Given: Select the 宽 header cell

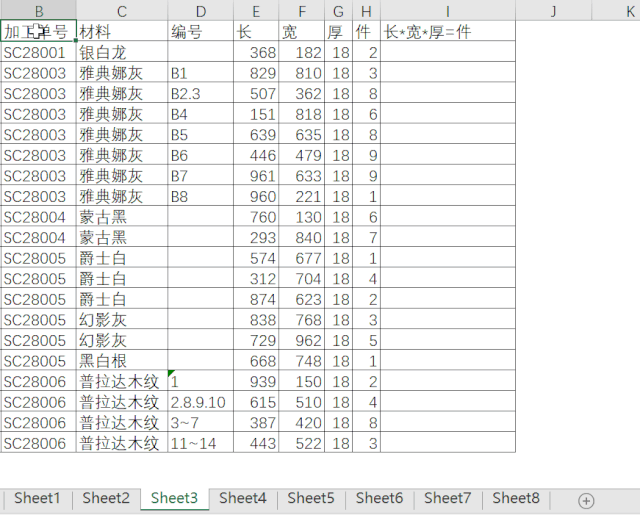Looking at the screenshot, I should 302,31.
